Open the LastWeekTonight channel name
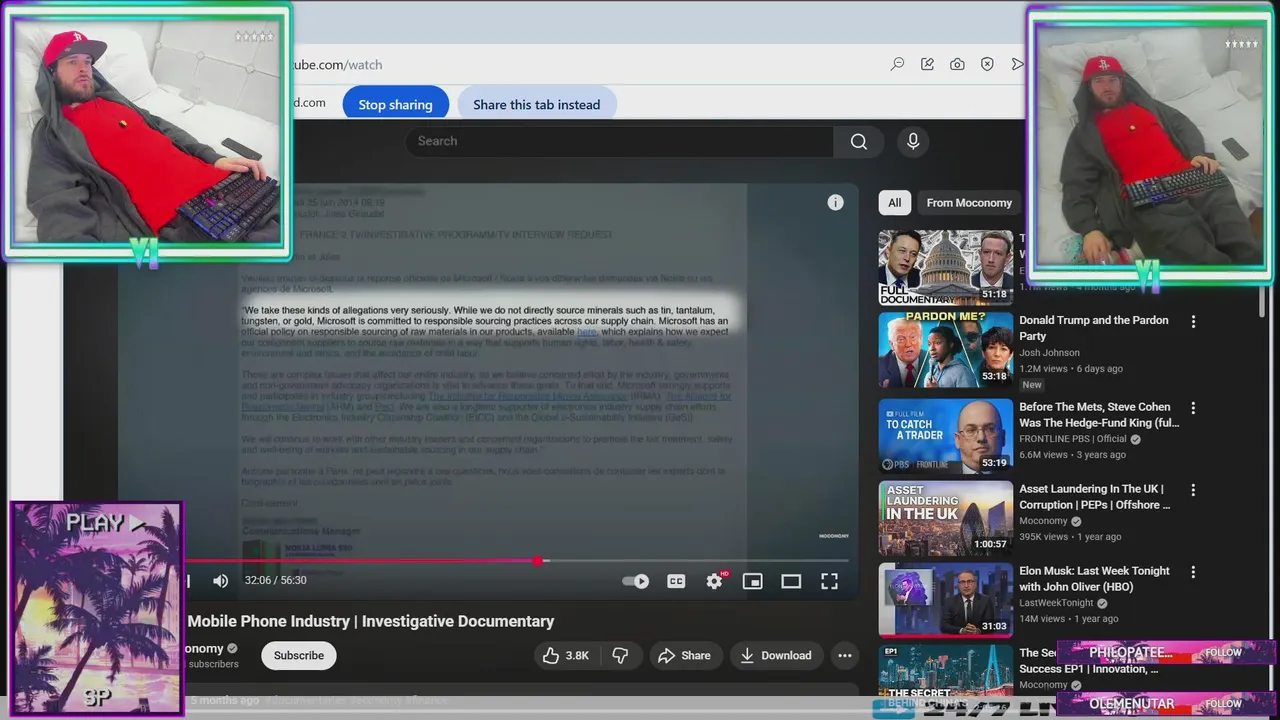1280x720 pixels. [1056, 603]
